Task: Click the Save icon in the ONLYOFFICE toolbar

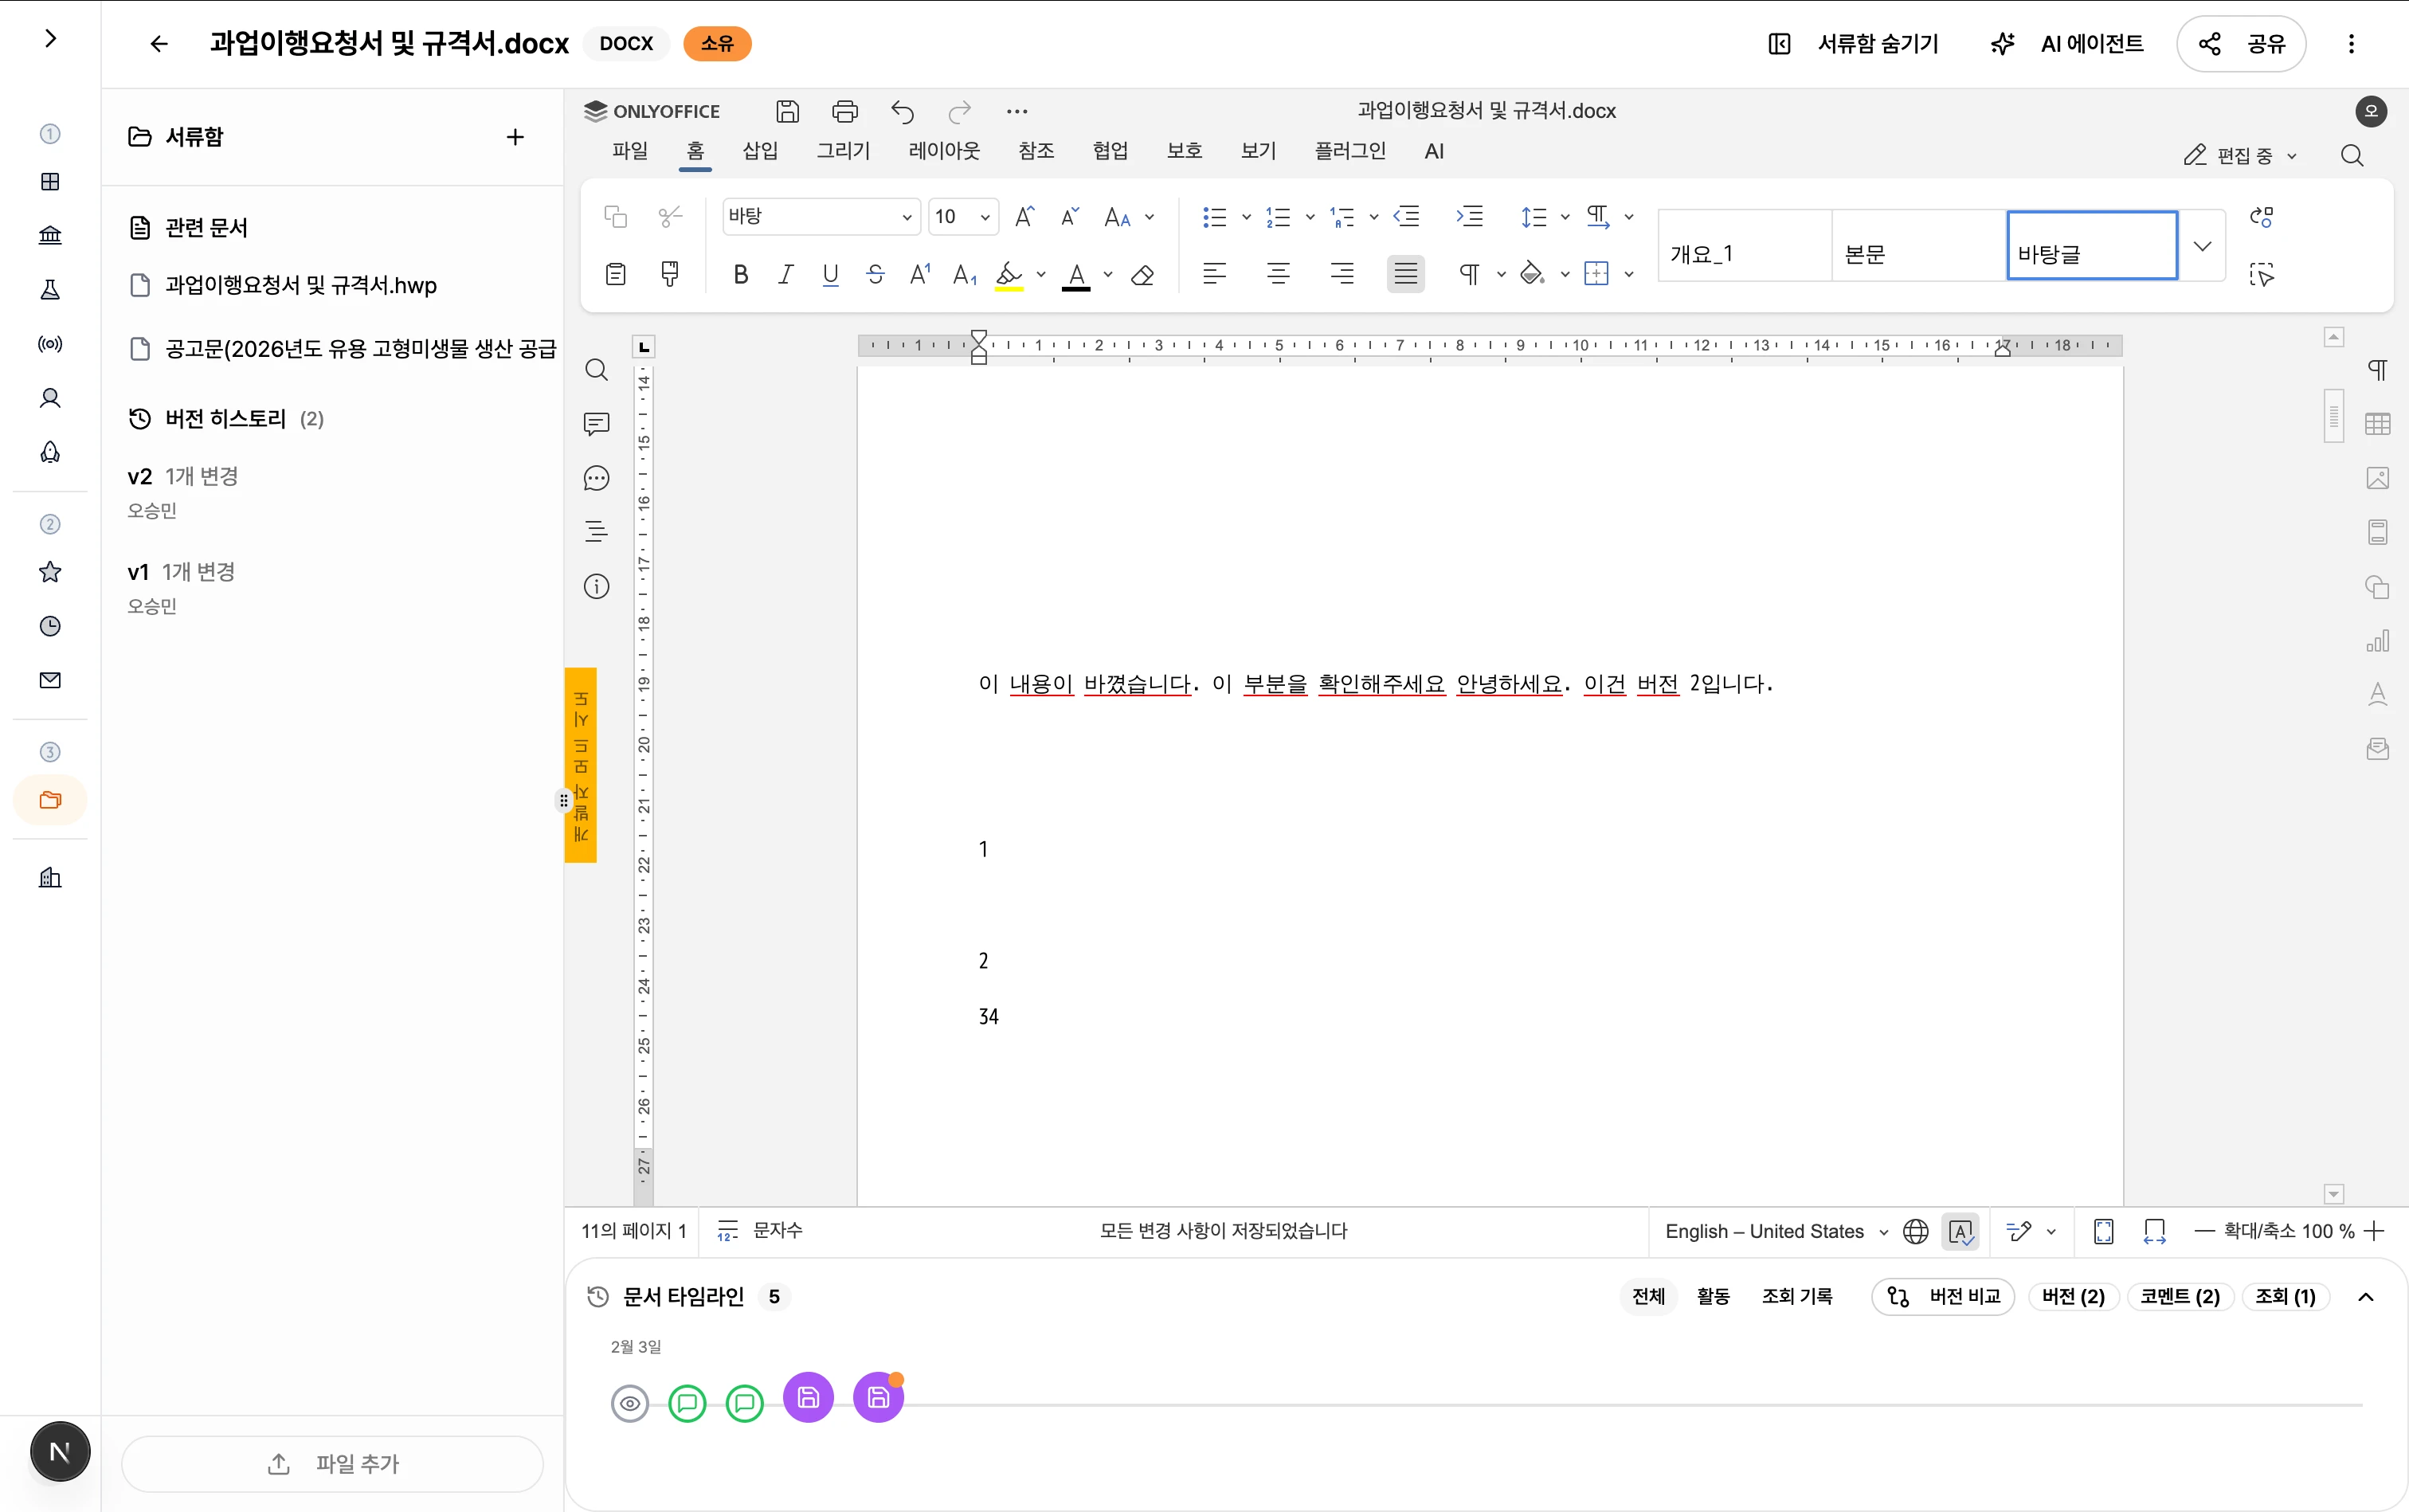Action: click(787, 111)
